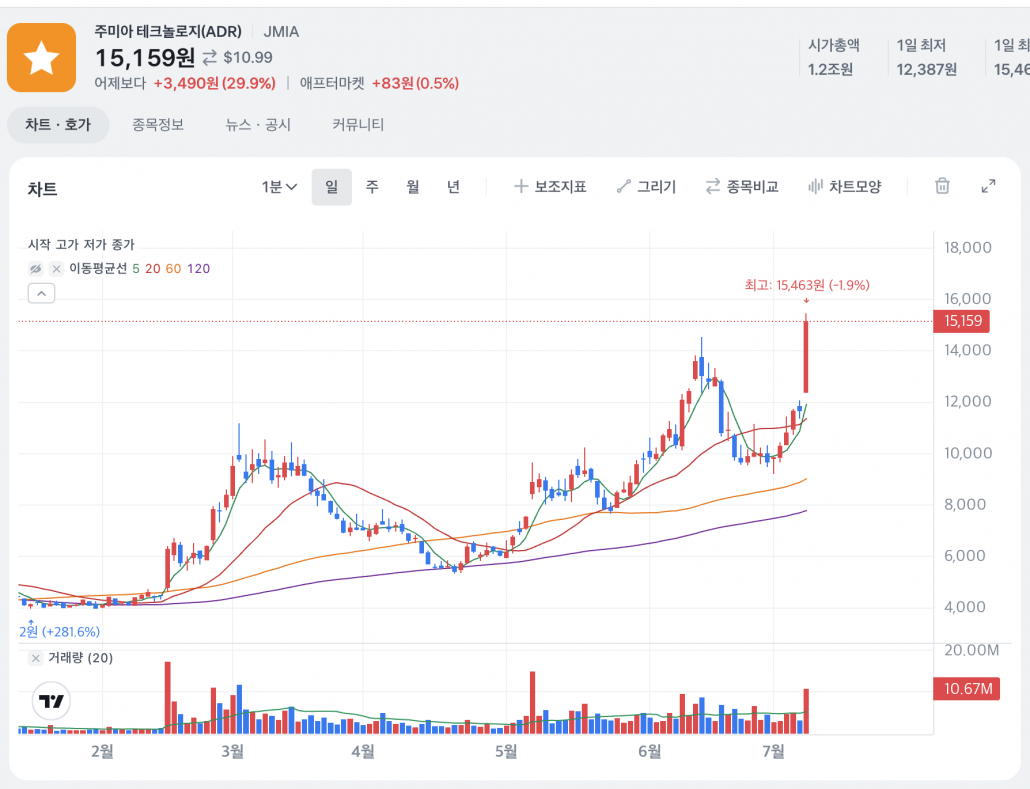Click the currency swap arrows icon
This screenshot has height=789, width=1030.
pos(210,58)
